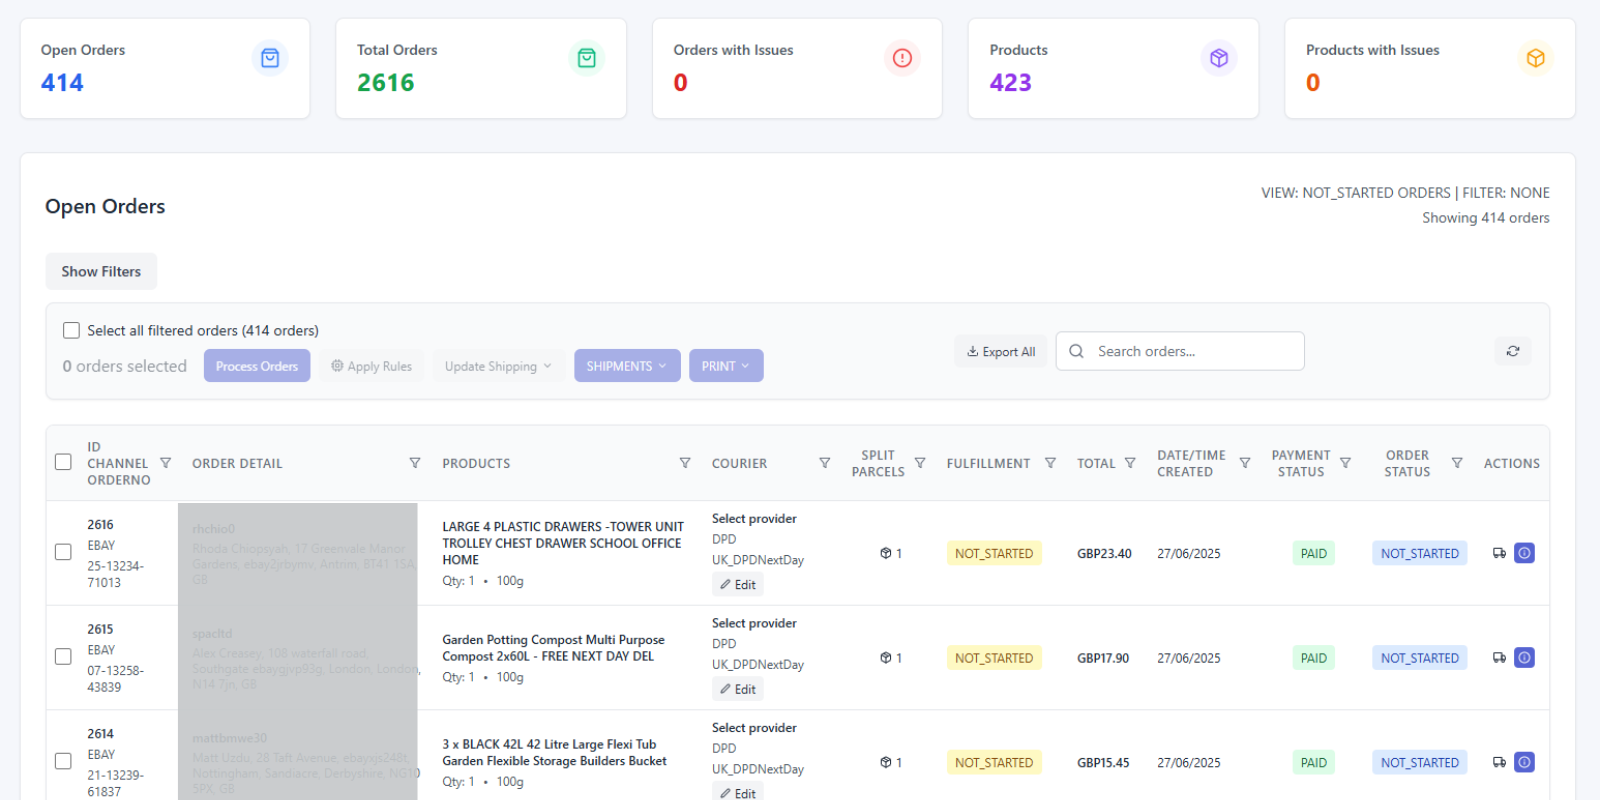The height and width of the screenshot is (800, 1600).
Task: Click NOT_STARTED fulfillment badge for order 2614
Action: click(994, 762)
